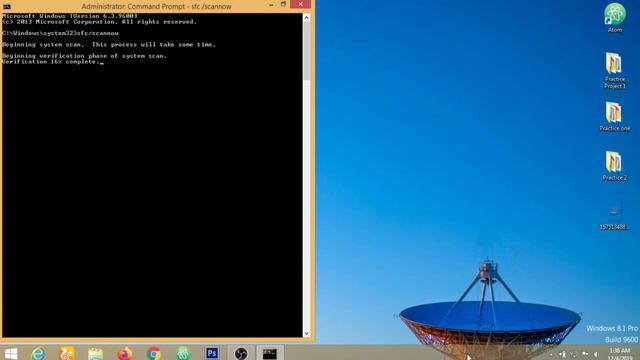This screenshot has height=360, width=640.
Task: Launch Internet Explorer from the taskbar
Action: point(38,353)
